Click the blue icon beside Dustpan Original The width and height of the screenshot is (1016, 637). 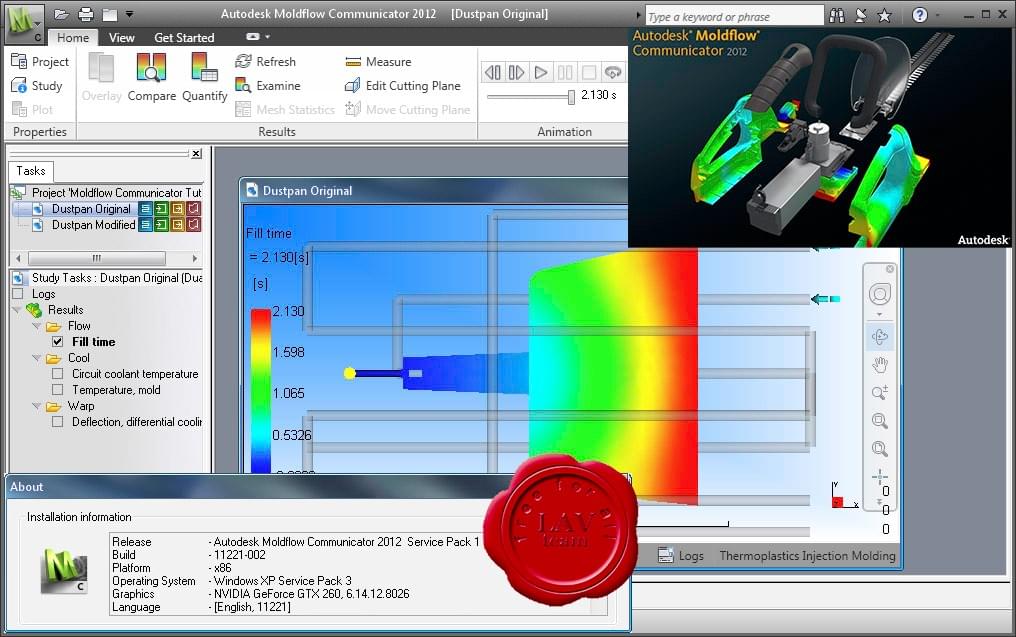click(x=146, y=209)
